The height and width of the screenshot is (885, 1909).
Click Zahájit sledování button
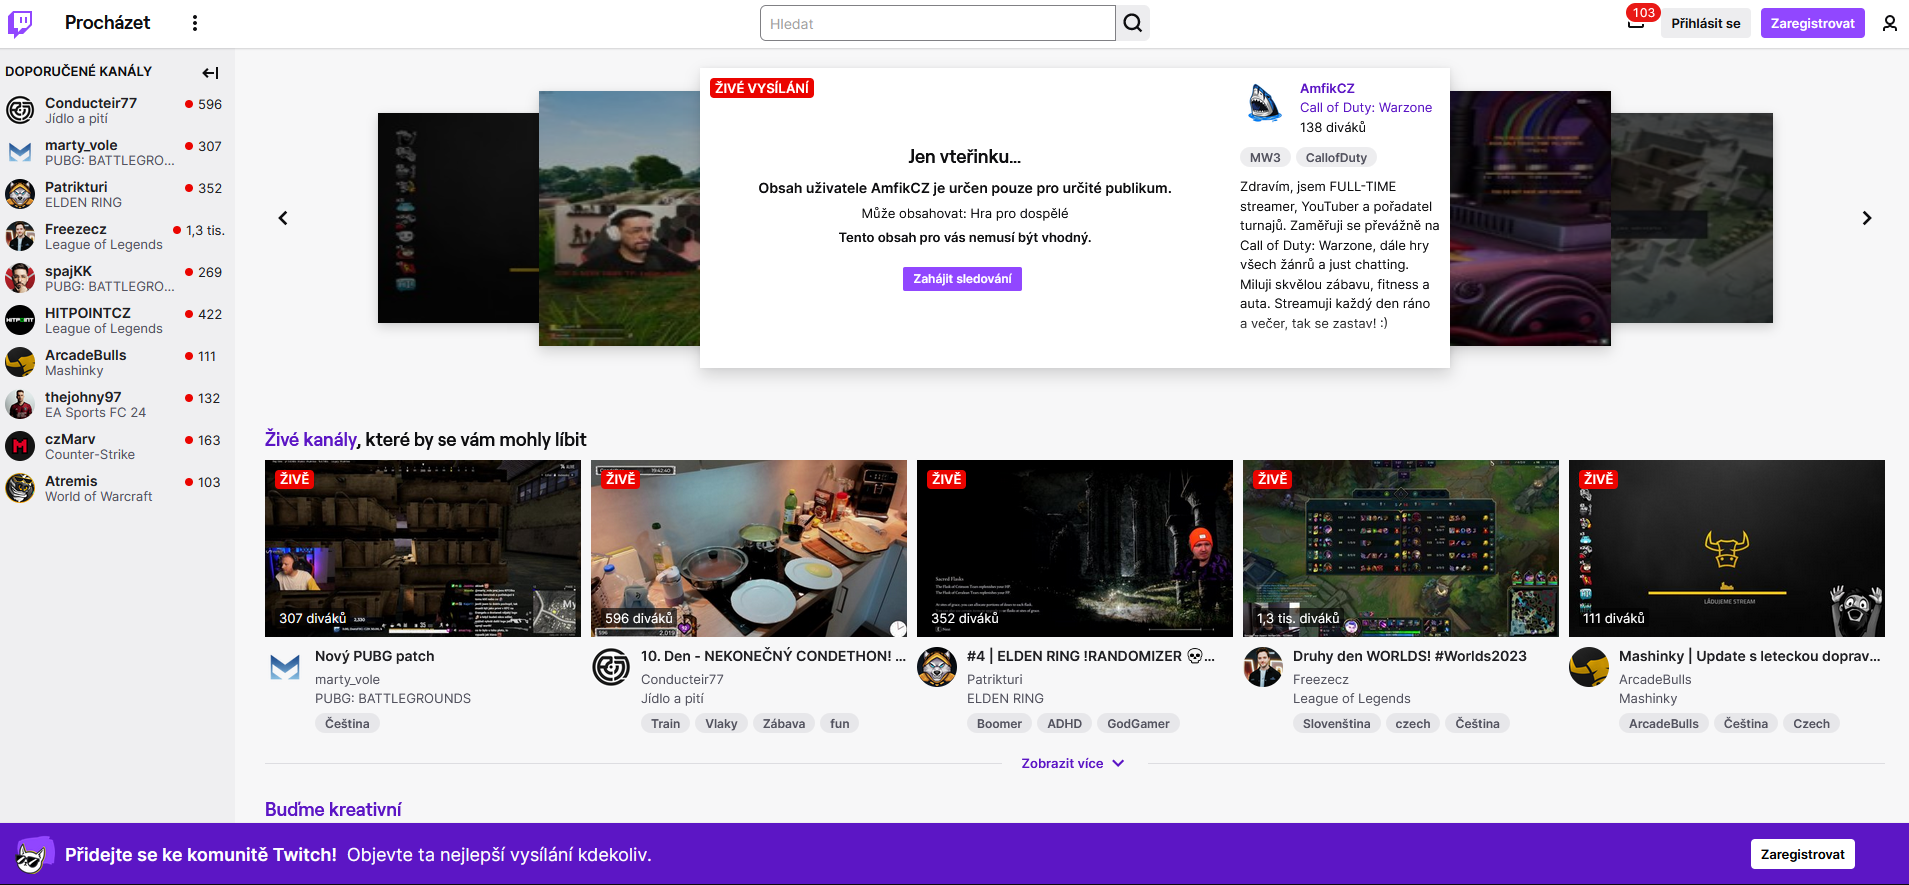(962, 279)
